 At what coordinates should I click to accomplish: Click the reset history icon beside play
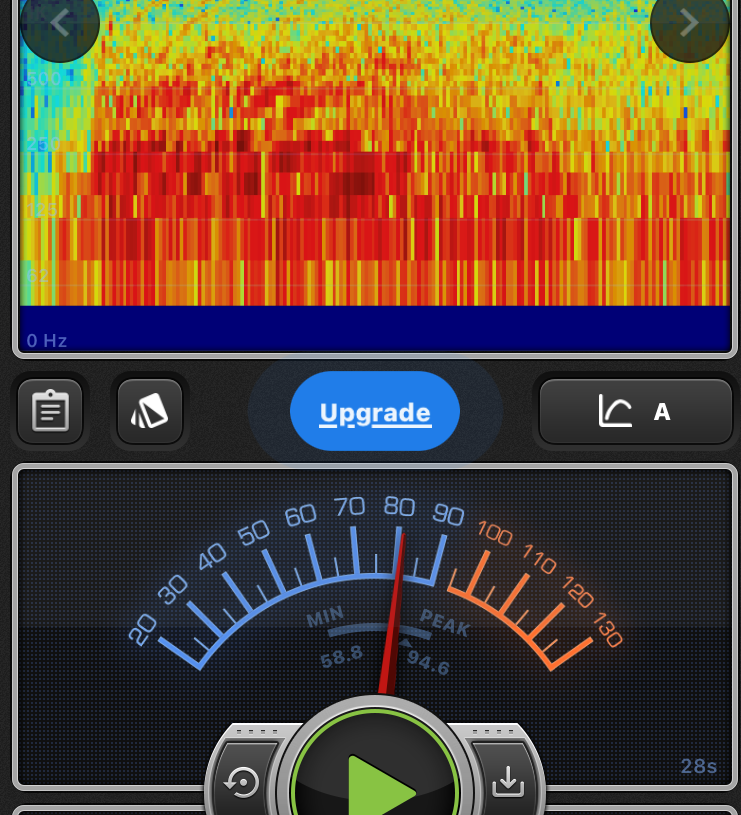(243, 782)
